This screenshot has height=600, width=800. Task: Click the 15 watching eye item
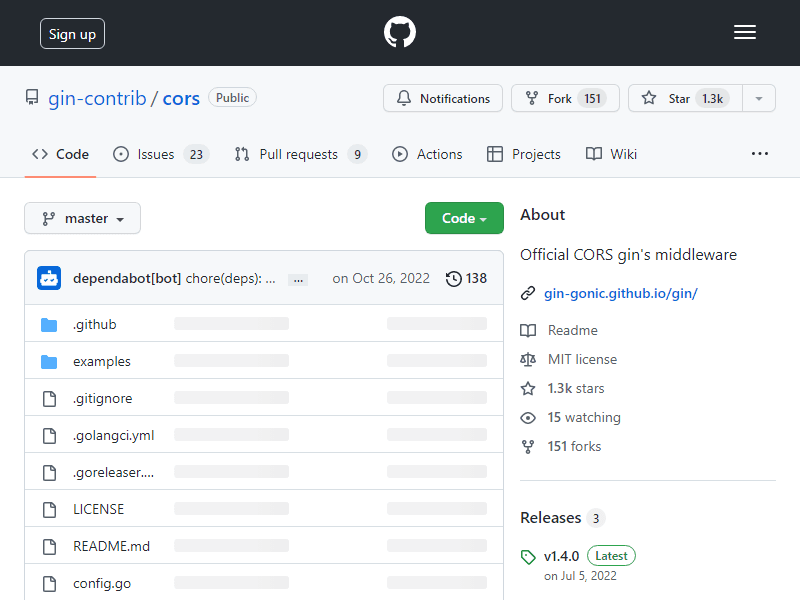coord(570,417)
